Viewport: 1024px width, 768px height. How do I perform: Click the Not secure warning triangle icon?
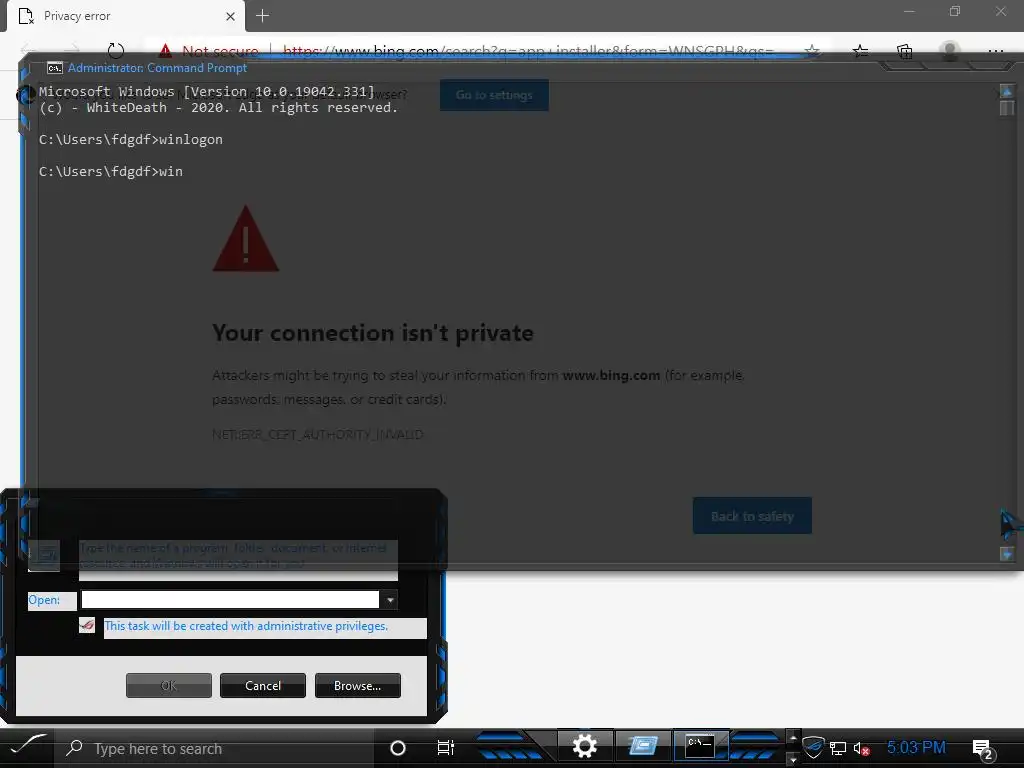(165, 51)
